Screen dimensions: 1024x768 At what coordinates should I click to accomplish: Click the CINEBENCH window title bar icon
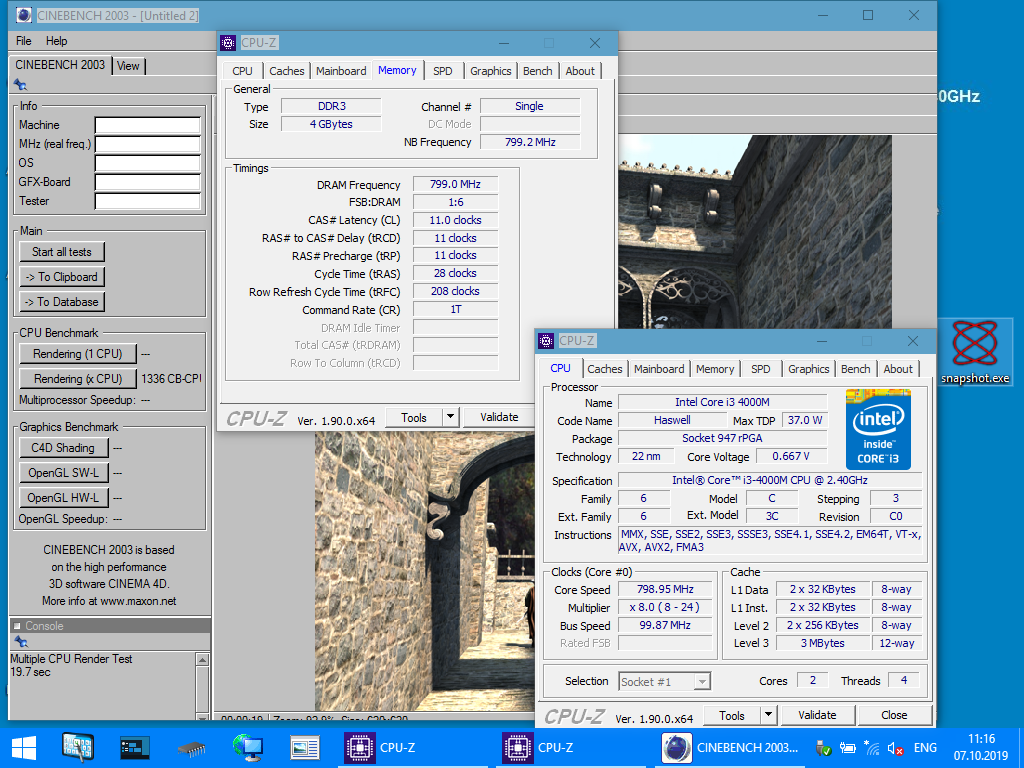24,15
